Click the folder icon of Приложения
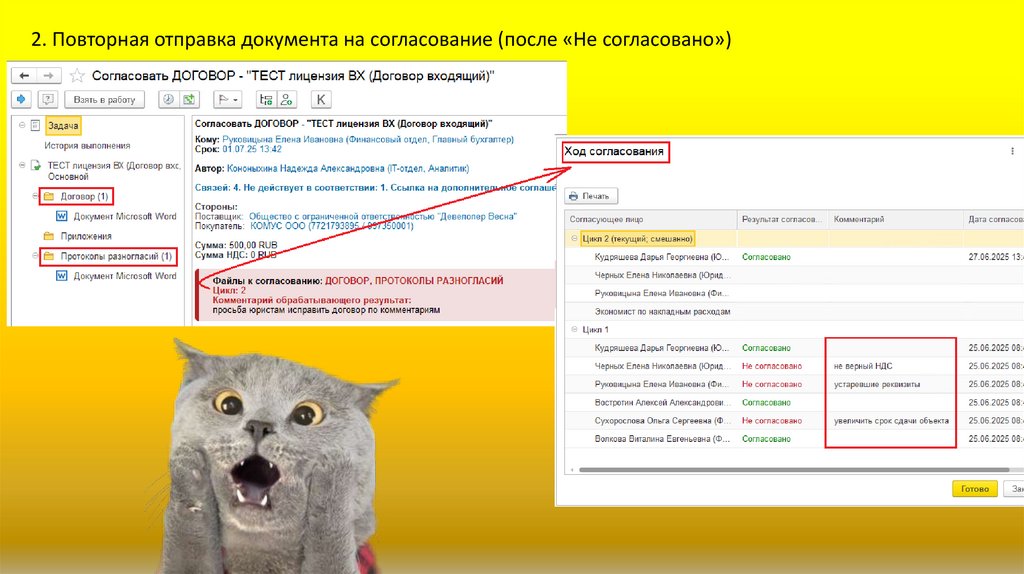Screen dimensions: 1024x574 [x=49, y=236]
